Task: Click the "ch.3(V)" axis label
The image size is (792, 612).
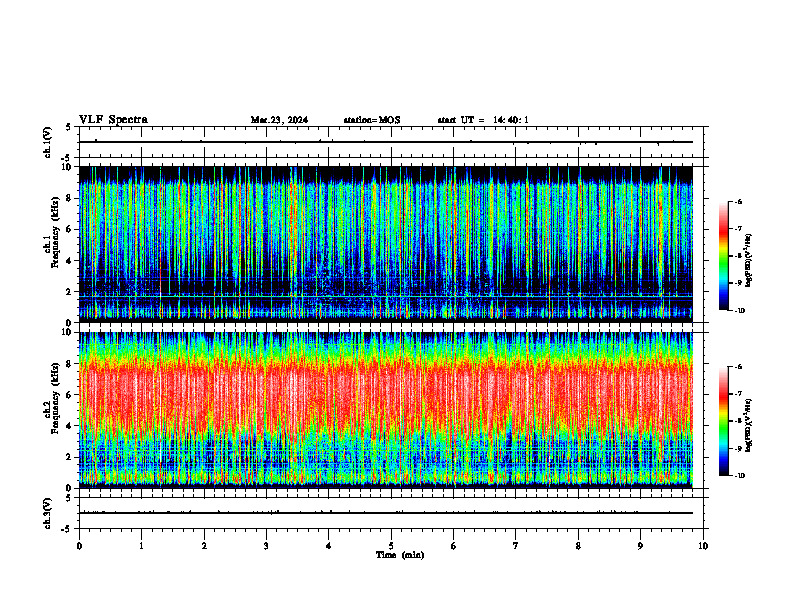Action: point(48,514)
